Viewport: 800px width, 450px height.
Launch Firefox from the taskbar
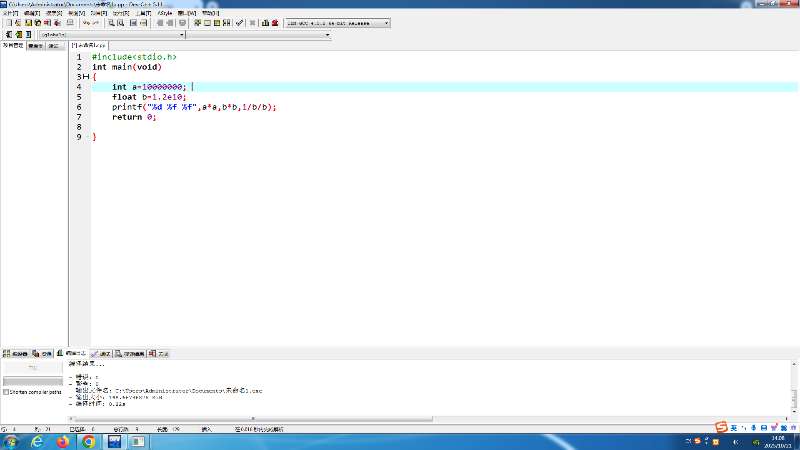tap(63, 441)
